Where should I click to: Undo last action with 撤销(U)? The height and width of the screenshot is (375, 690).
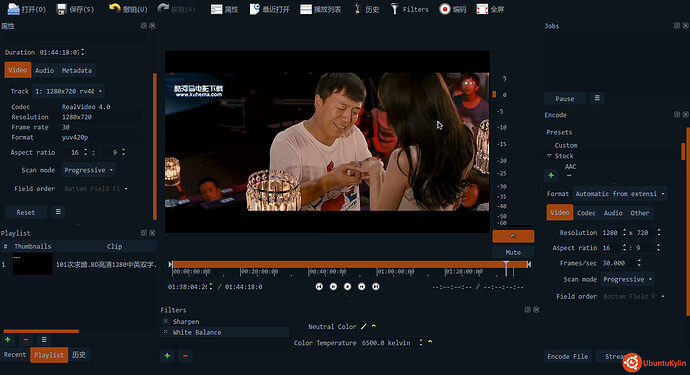128,9
